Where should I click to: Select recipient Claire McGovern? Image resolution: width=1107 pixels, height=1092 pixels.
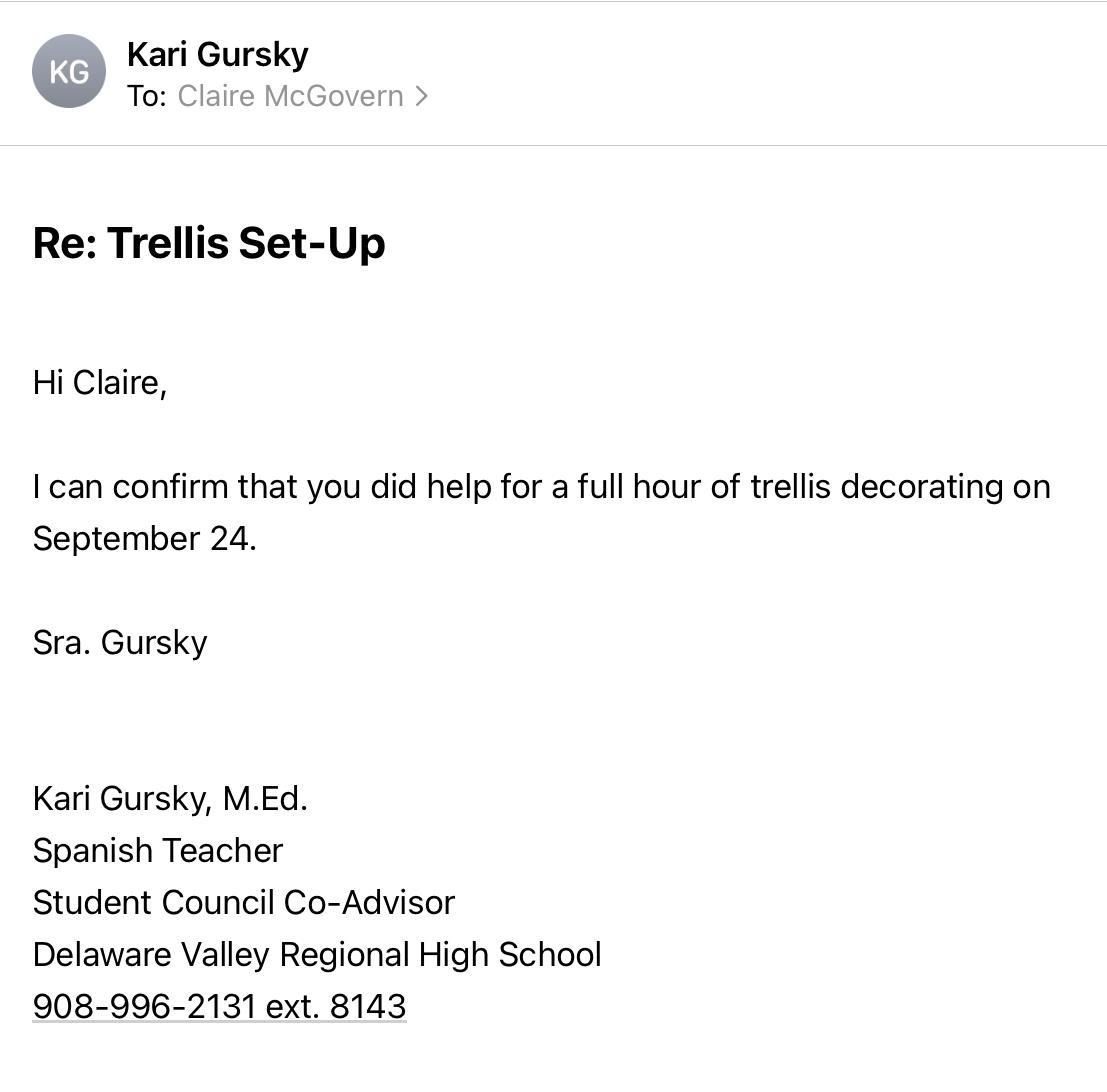290,96
